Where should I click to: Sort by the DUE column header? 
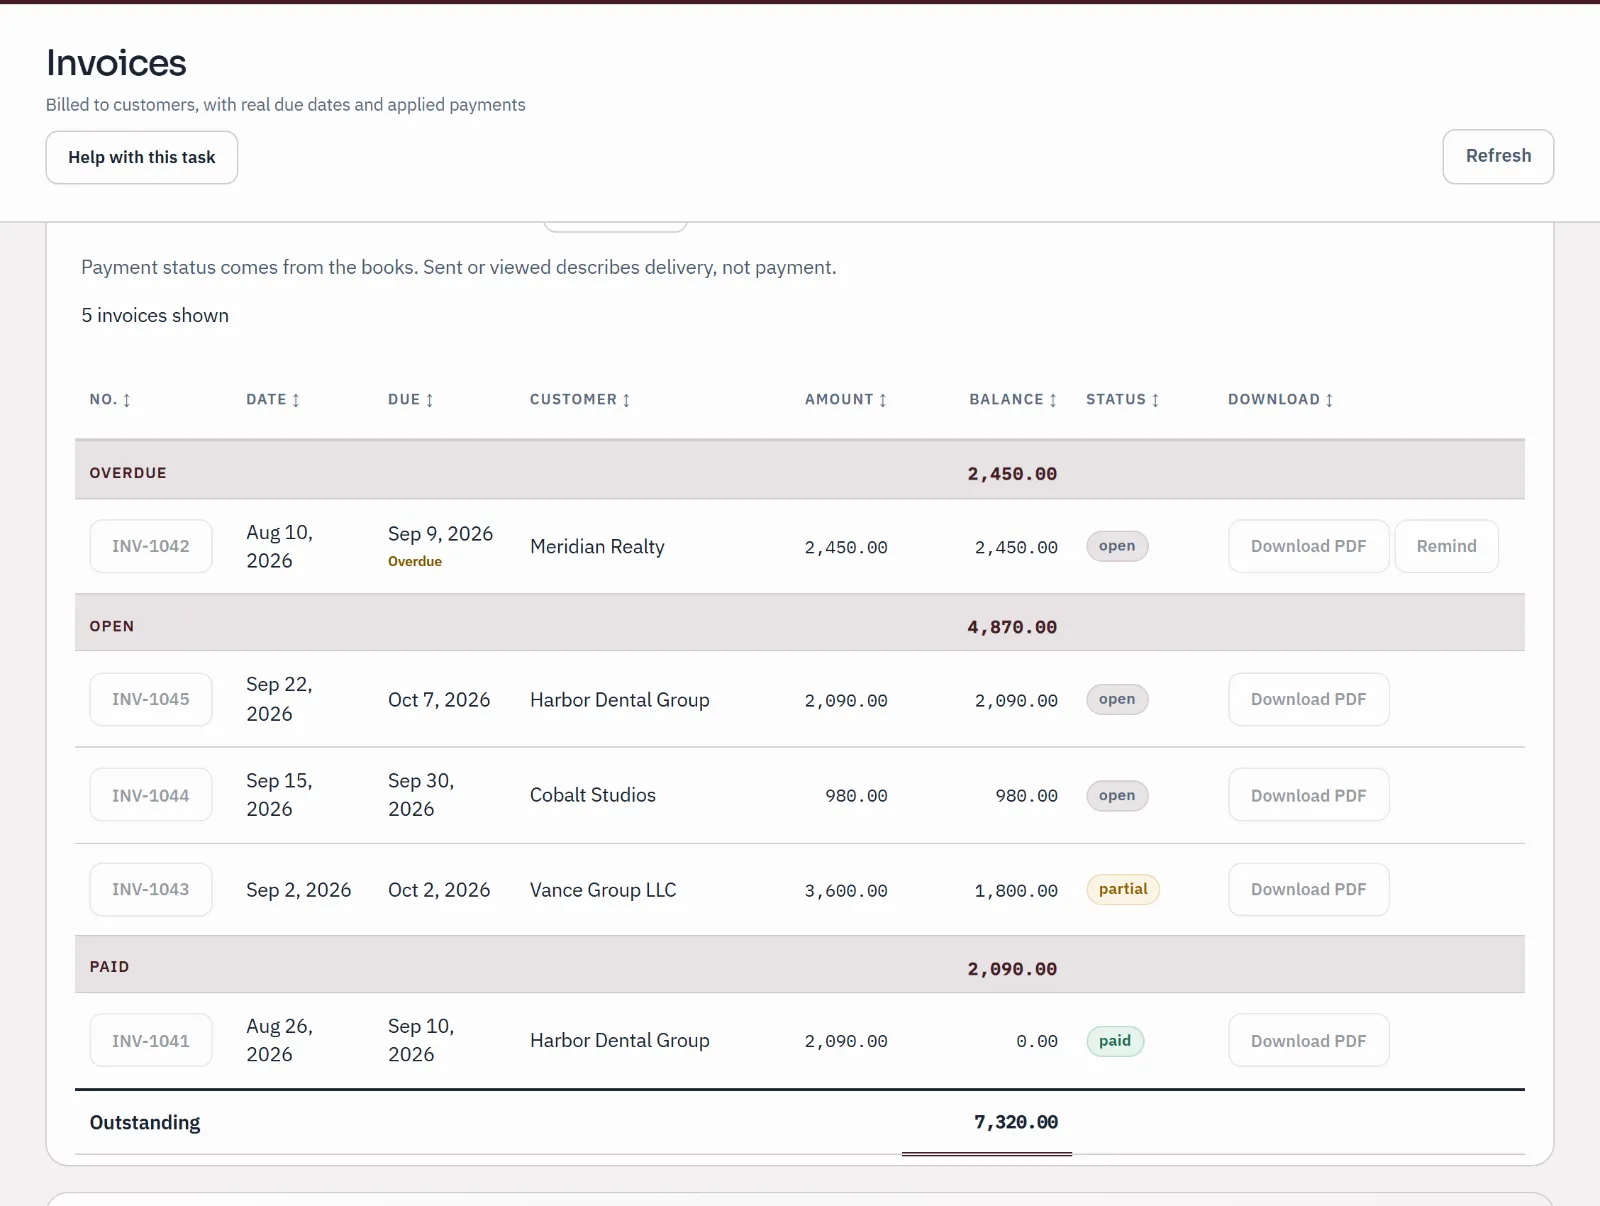click(411, 399)
